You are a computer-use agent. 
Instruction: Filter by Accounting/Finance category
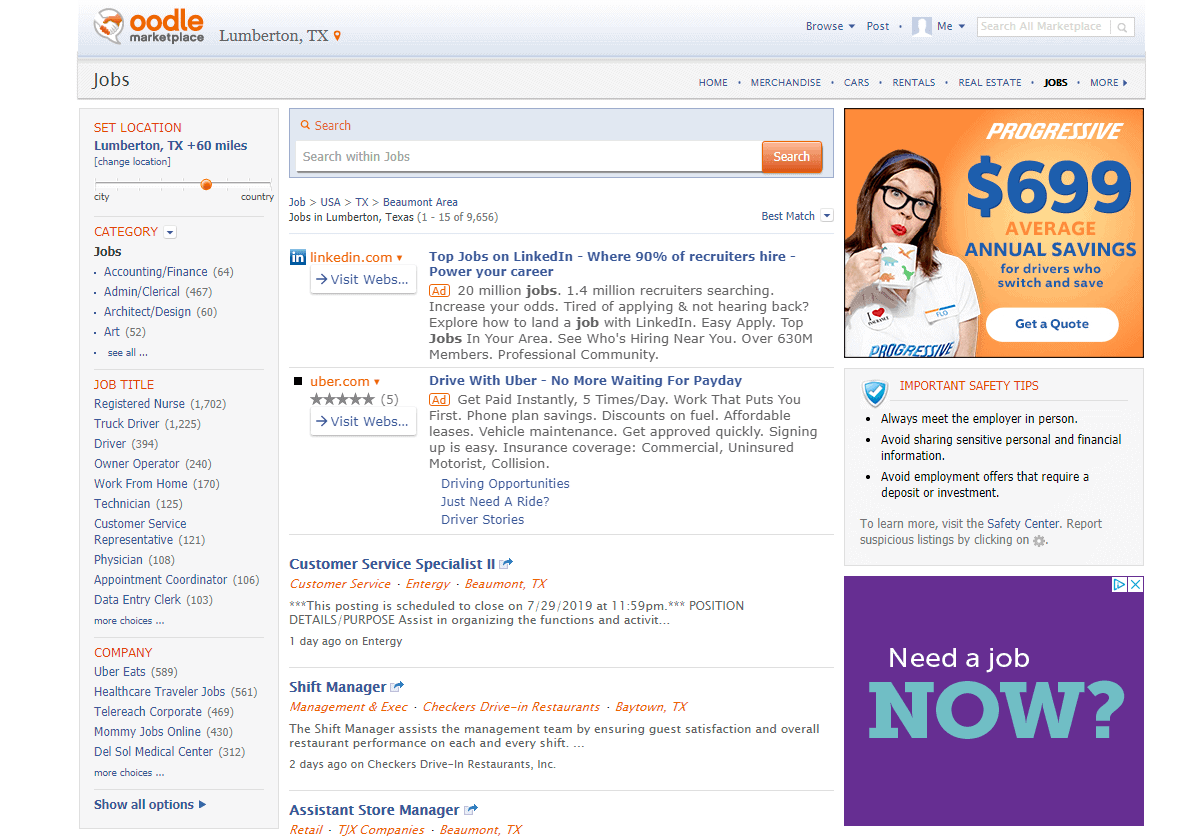click(x=156, y=272)
